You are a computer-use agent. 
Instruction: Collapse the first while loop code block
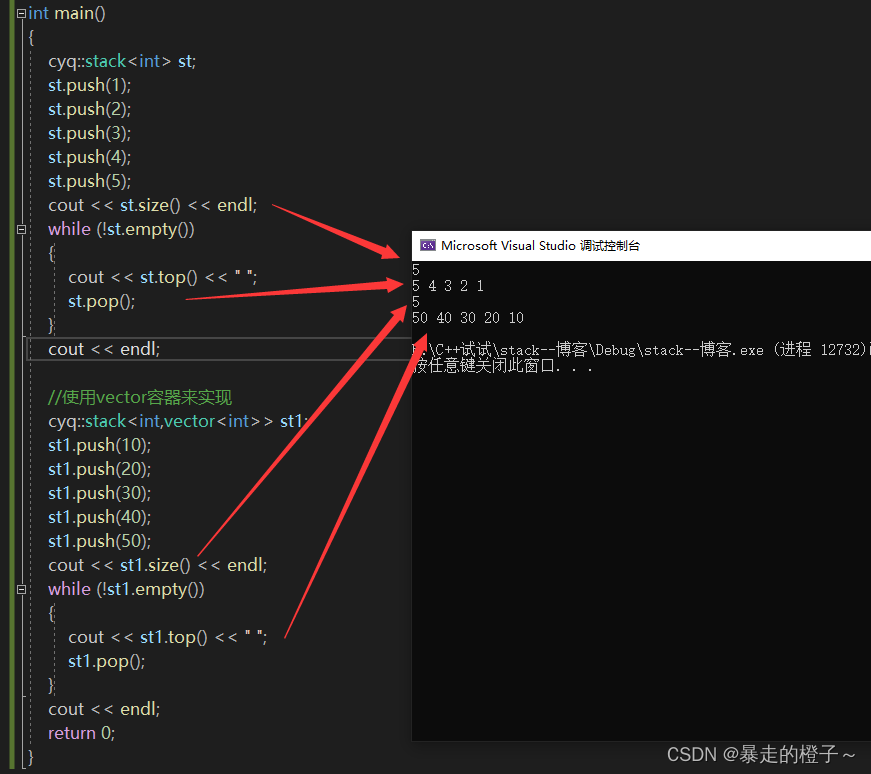[21, 229]
